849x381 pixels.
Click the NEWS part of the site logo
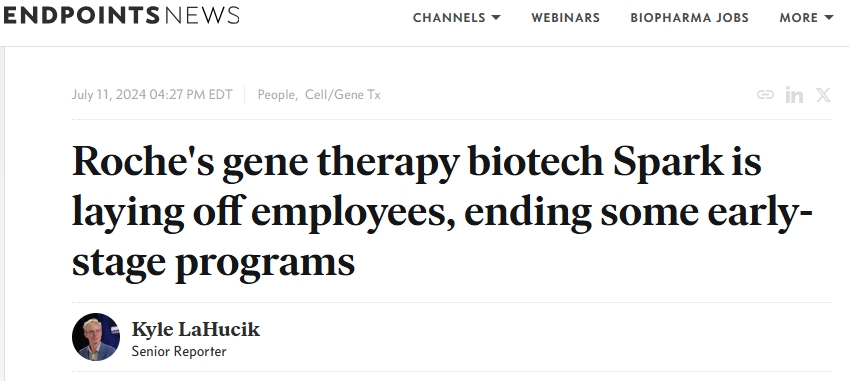coord(202,16)
